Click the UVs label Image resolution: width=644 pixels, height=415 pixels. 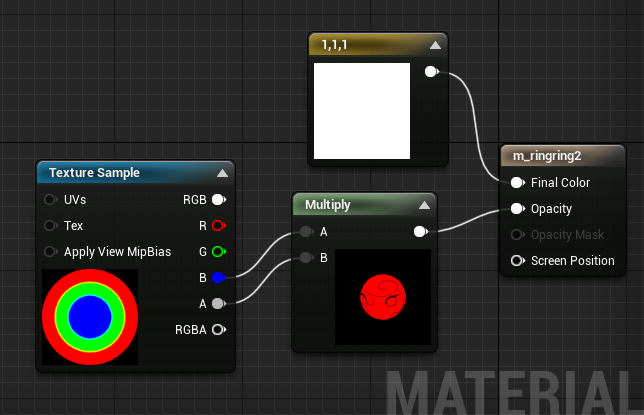(75, 200)
